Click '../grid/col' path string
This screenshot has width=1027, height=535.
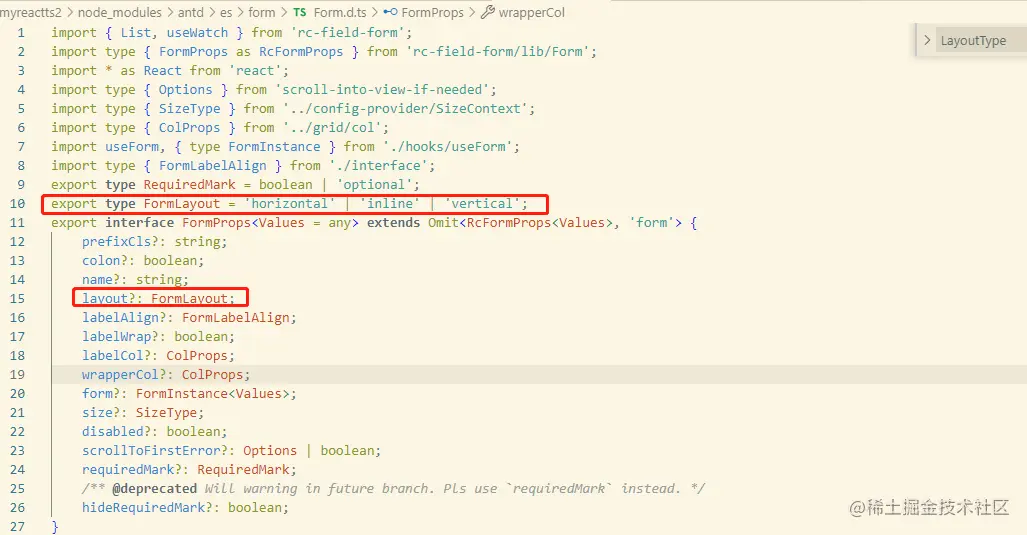pos(332,128)
